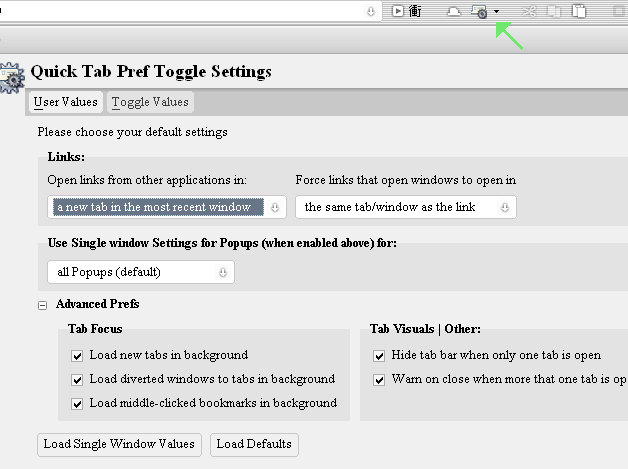Click the 'Quick Tab Pref Toggle Settings' heading
Image resolution: width=628 pixels, height=469 pixels.
coord(151,72)
